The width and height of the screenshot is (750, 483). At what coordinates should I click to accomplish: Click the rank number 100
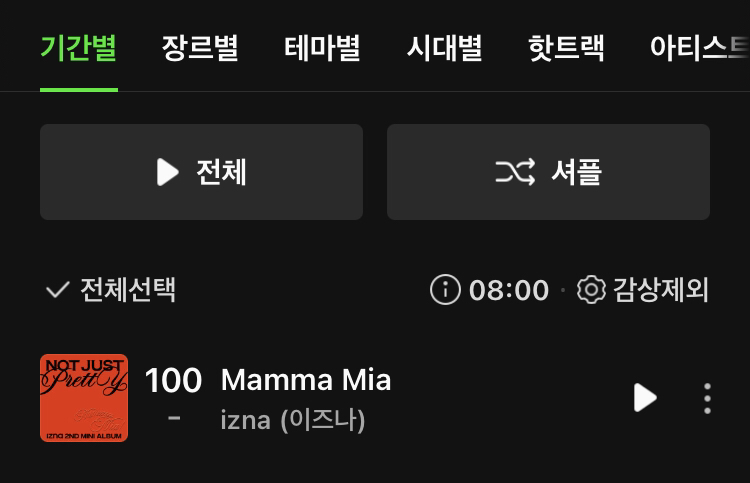[173, 380]
